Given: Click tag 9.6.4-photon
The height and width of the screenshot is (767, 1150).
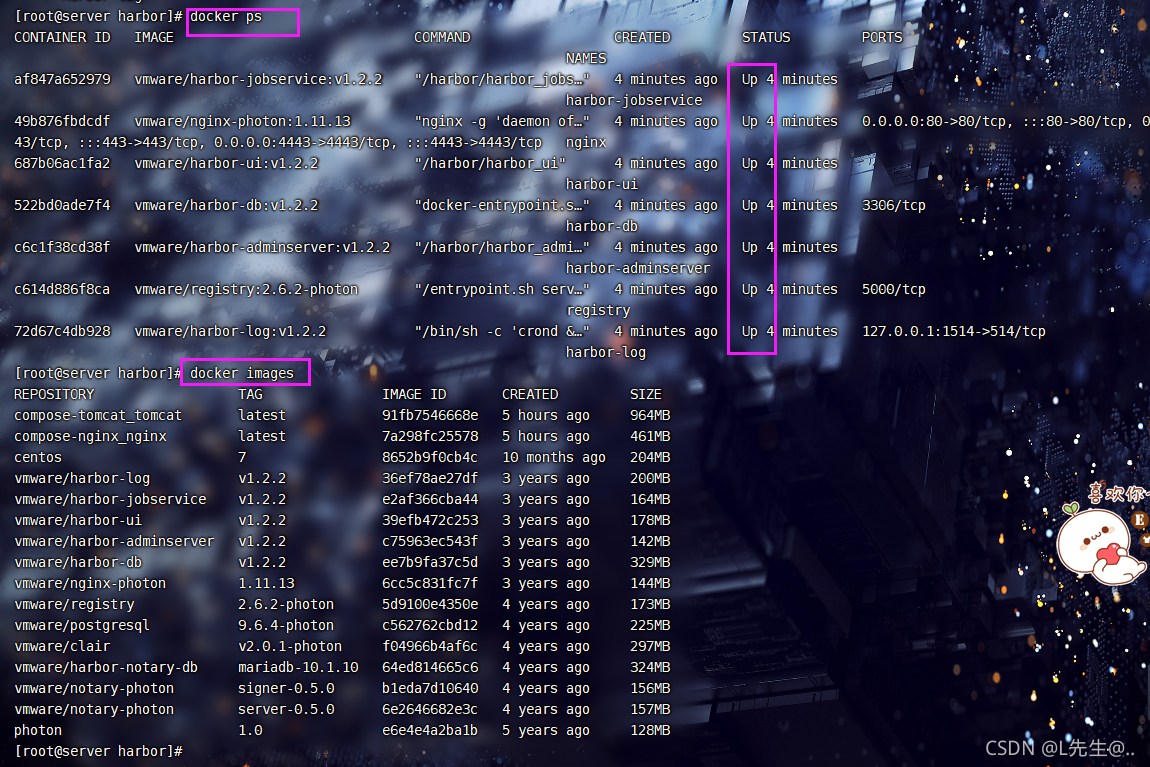Looking at the screenshot, I should [286, 625].
